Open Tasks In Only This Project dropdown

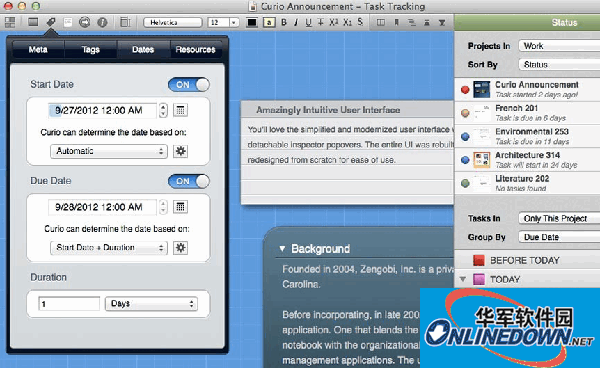point(559,218)
